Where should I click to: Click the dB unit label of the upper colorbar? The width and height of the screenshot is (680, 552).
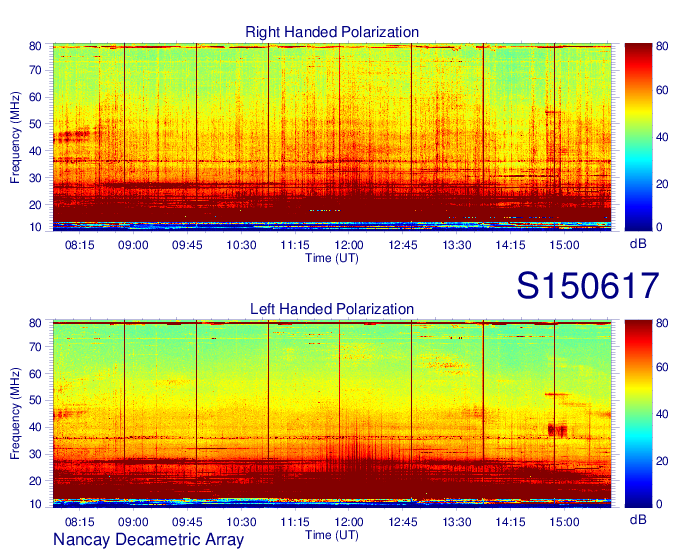click(x=638, y=244)
